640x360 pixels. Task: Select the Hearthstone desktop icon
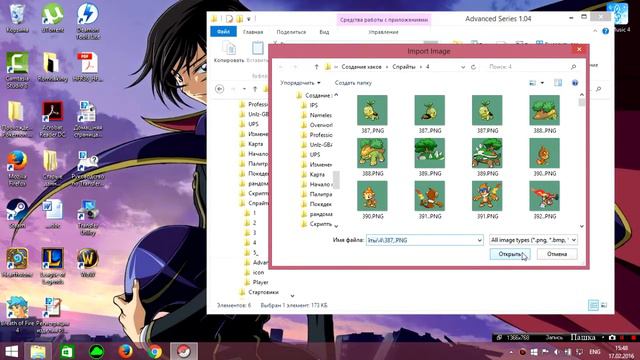click(x=17, y=262)
